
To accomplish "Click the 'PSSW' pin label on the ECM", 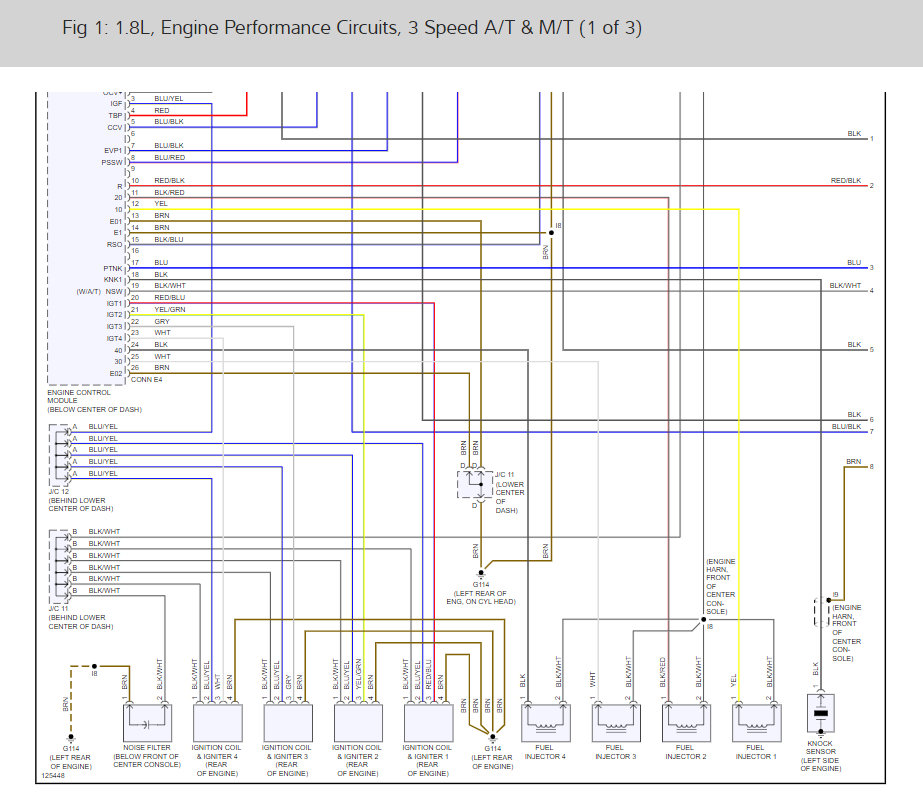I will (112, 162).
